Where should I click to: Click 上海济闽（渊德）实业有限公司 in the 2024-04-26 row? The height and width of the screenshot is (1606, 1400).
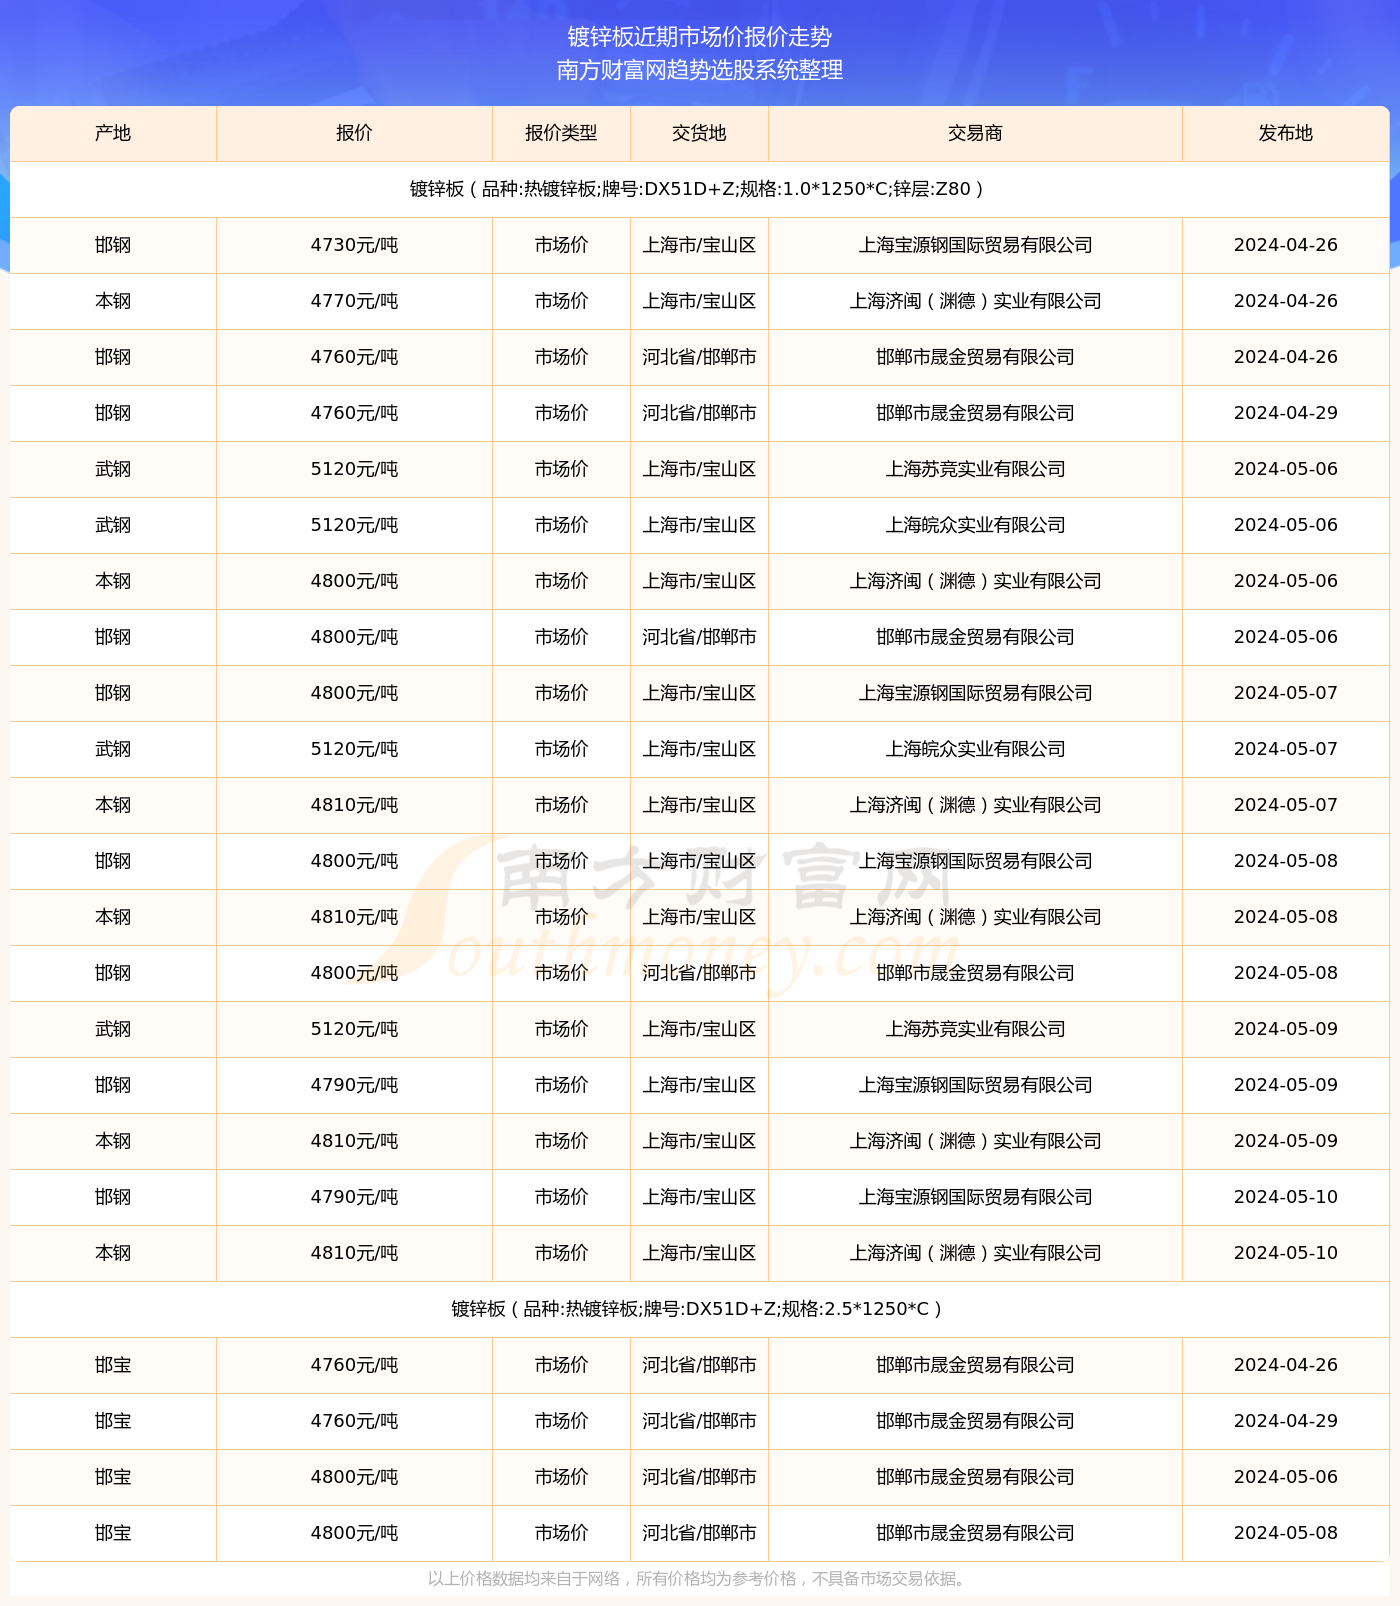[x=975, y=301]
